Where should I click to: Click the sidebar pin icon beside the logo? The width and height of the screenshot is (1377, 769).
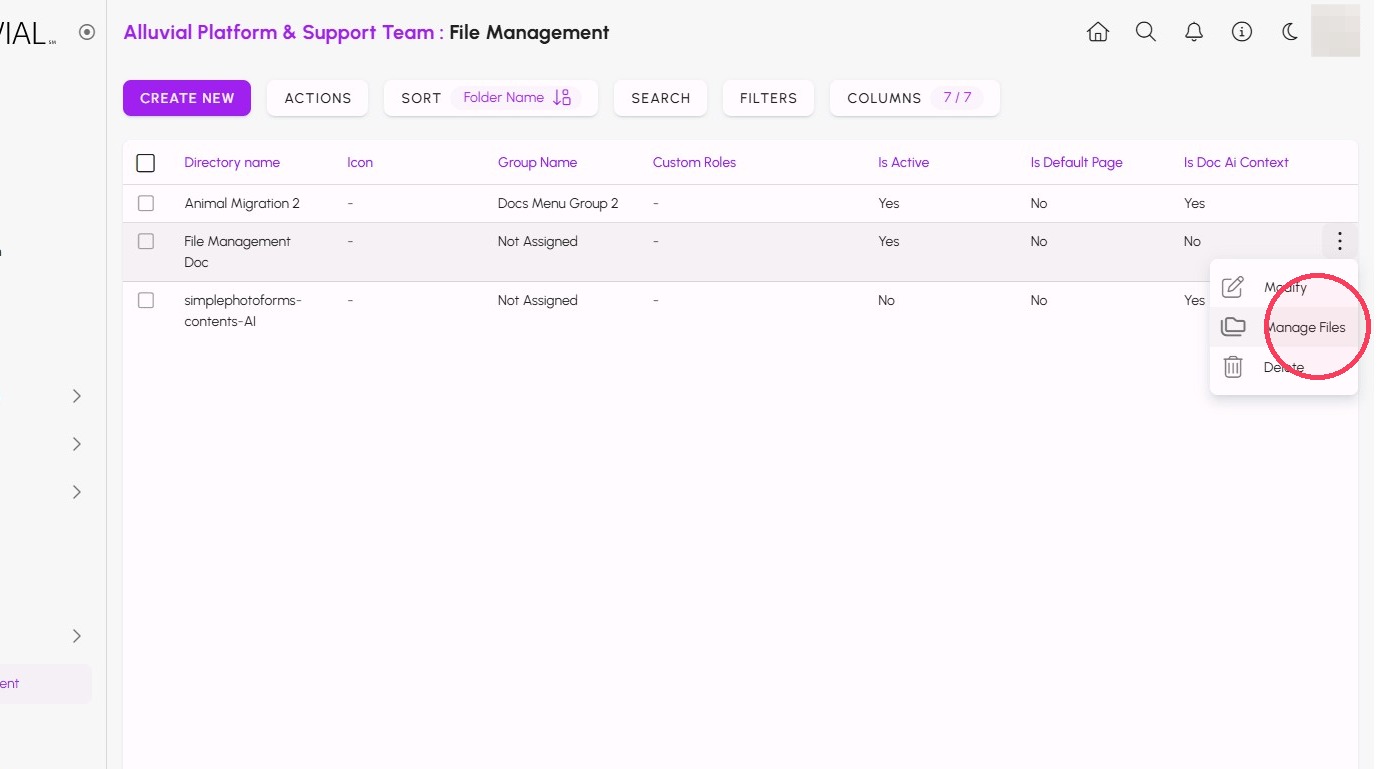point(87,32)
